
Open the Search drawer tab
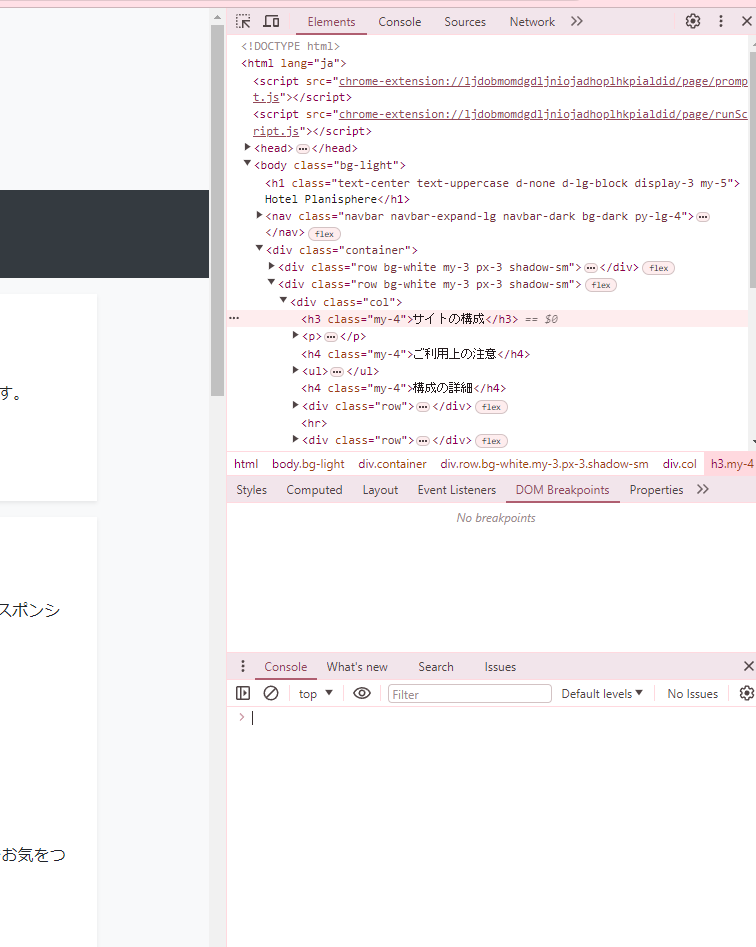pyautogui.click(x=435, y=667)
